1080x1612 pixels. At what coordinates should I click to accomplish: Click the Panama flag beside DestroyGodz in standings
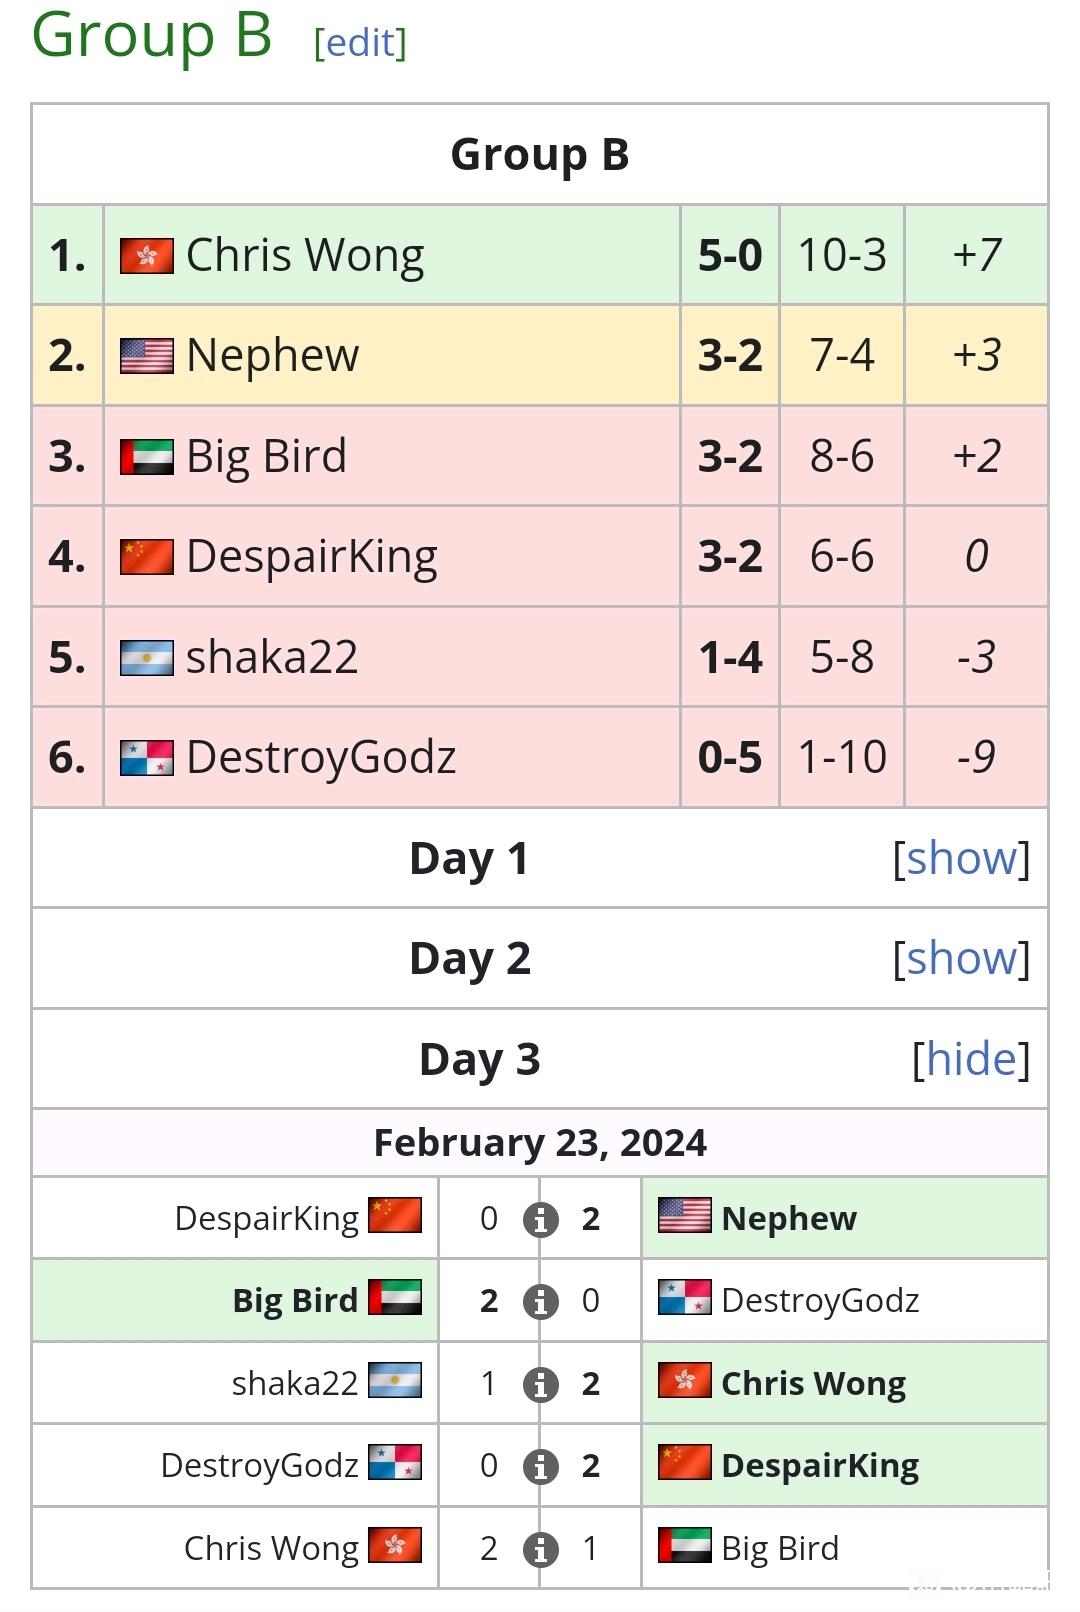146,758
